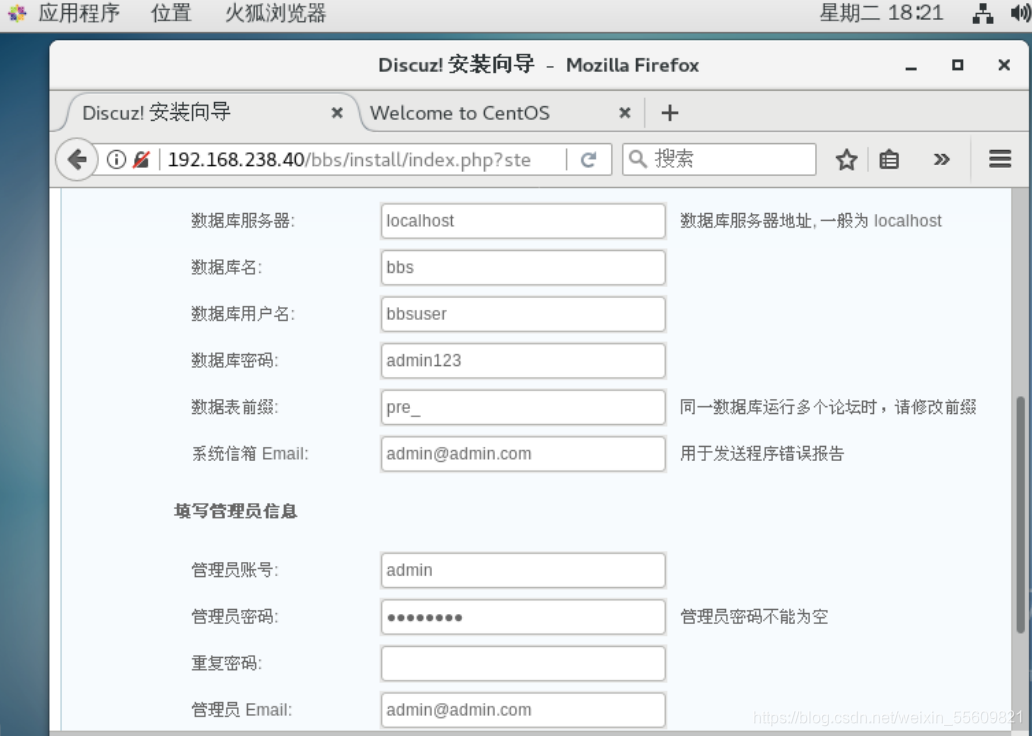Select the Discuz! 安装向导 tab
Image resolution: width=1032 pixels, height=736 pixels.
coord(157,113)
